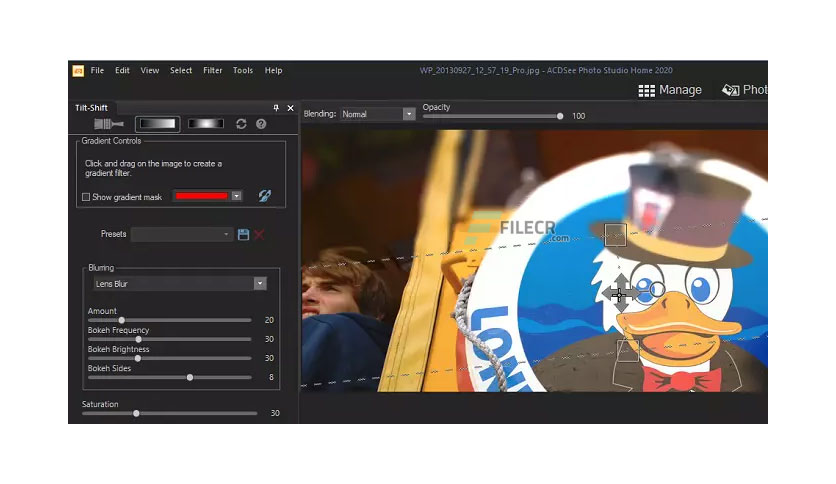Viewport: 836px width, 484px height.
Task: Click the Opacity value 100
Action: (578, 116)
